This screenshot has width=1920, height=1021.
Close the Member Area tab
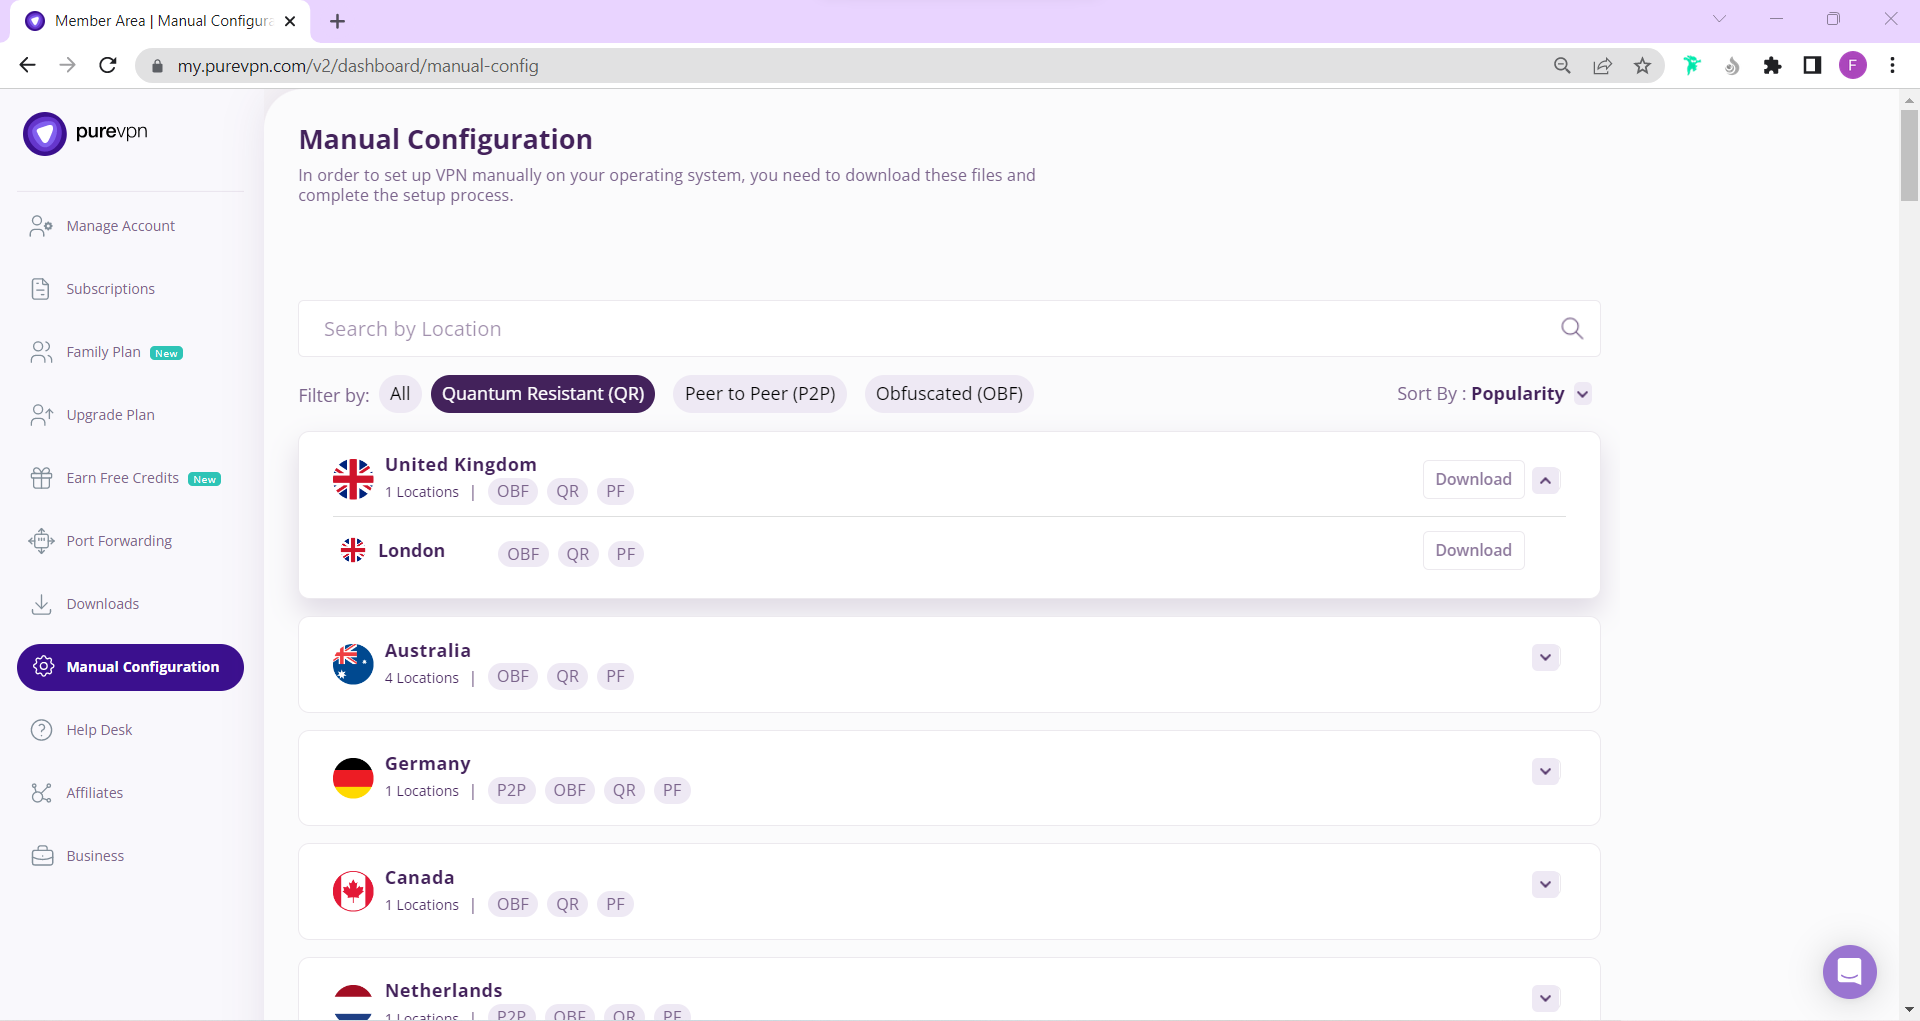pos(290,21)
